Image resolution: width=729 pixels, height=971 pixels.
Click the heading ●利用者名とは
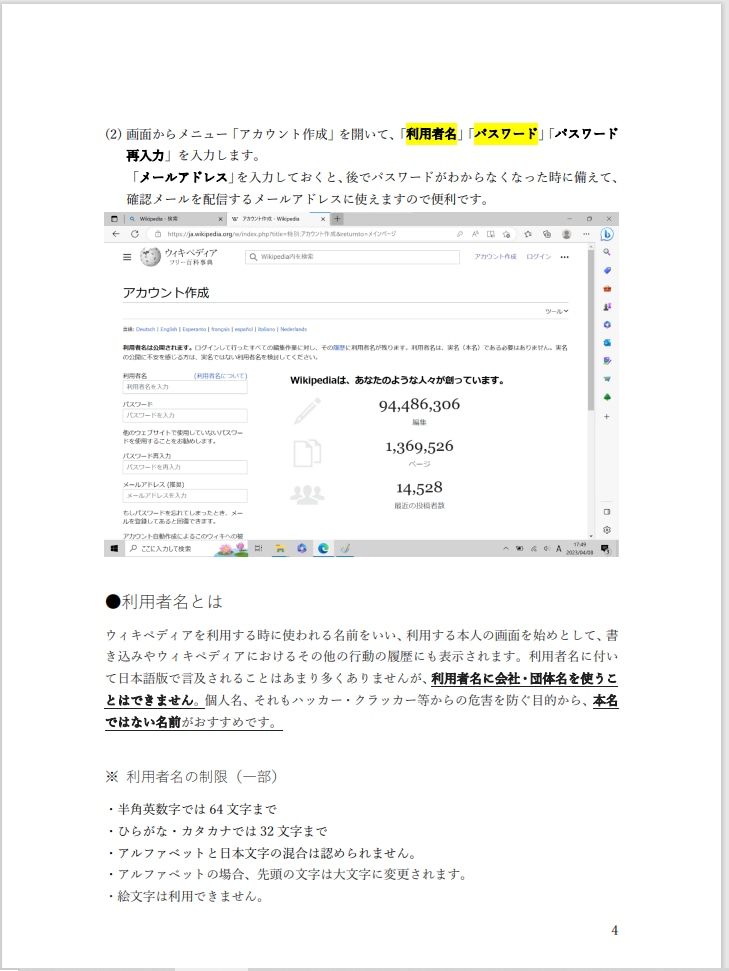pos(164,602)
